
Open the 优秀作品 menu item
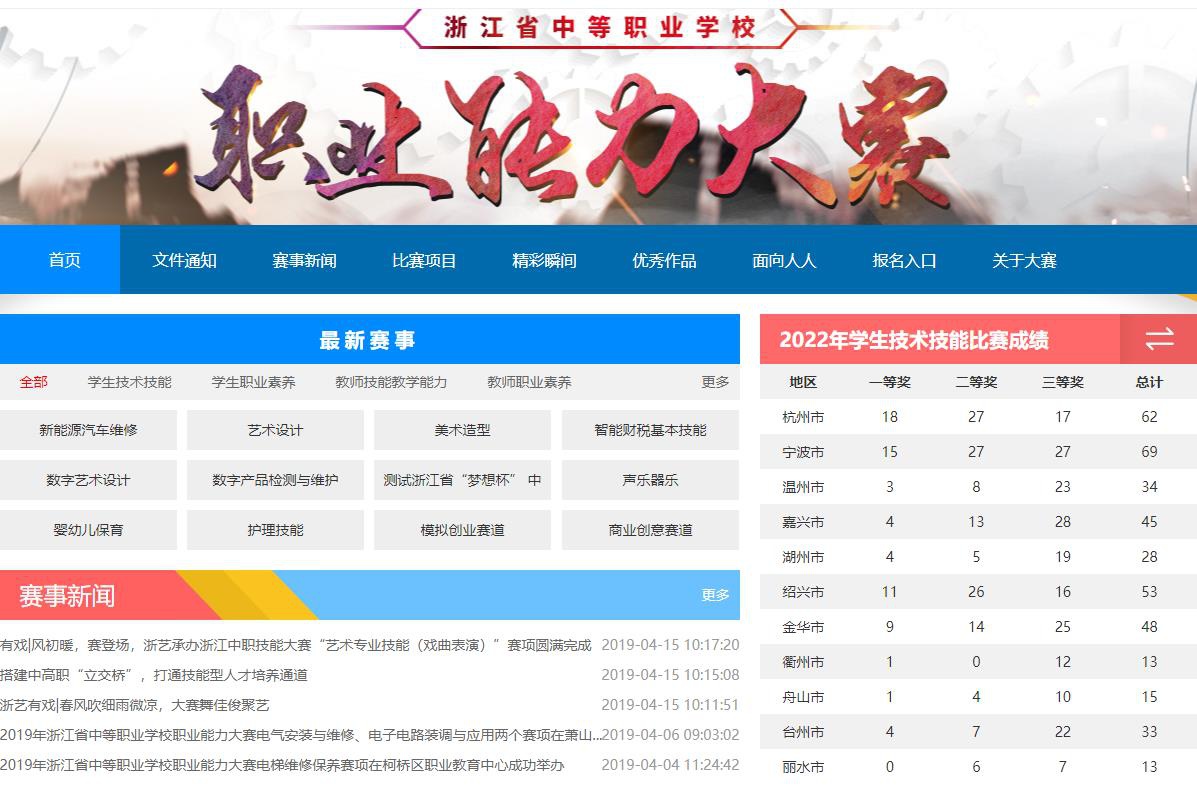[663, 260]
